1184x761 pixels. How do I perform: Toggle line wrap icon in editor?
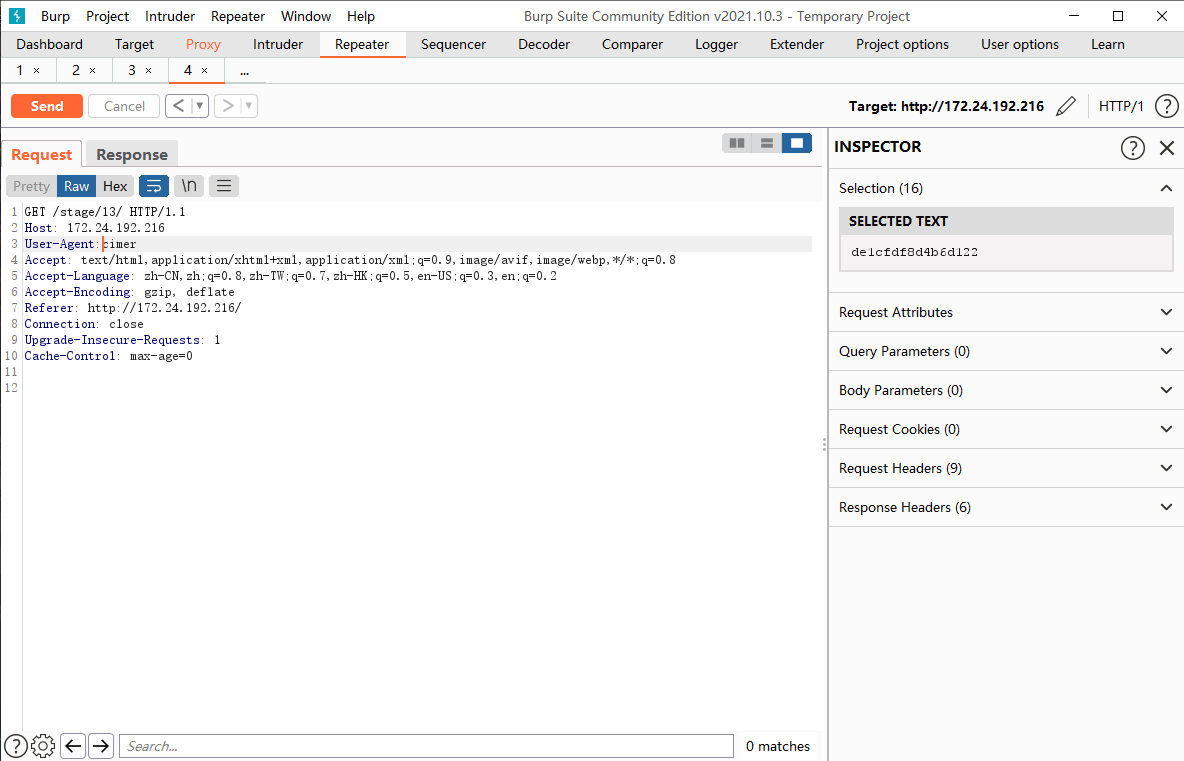coord(154,186)
